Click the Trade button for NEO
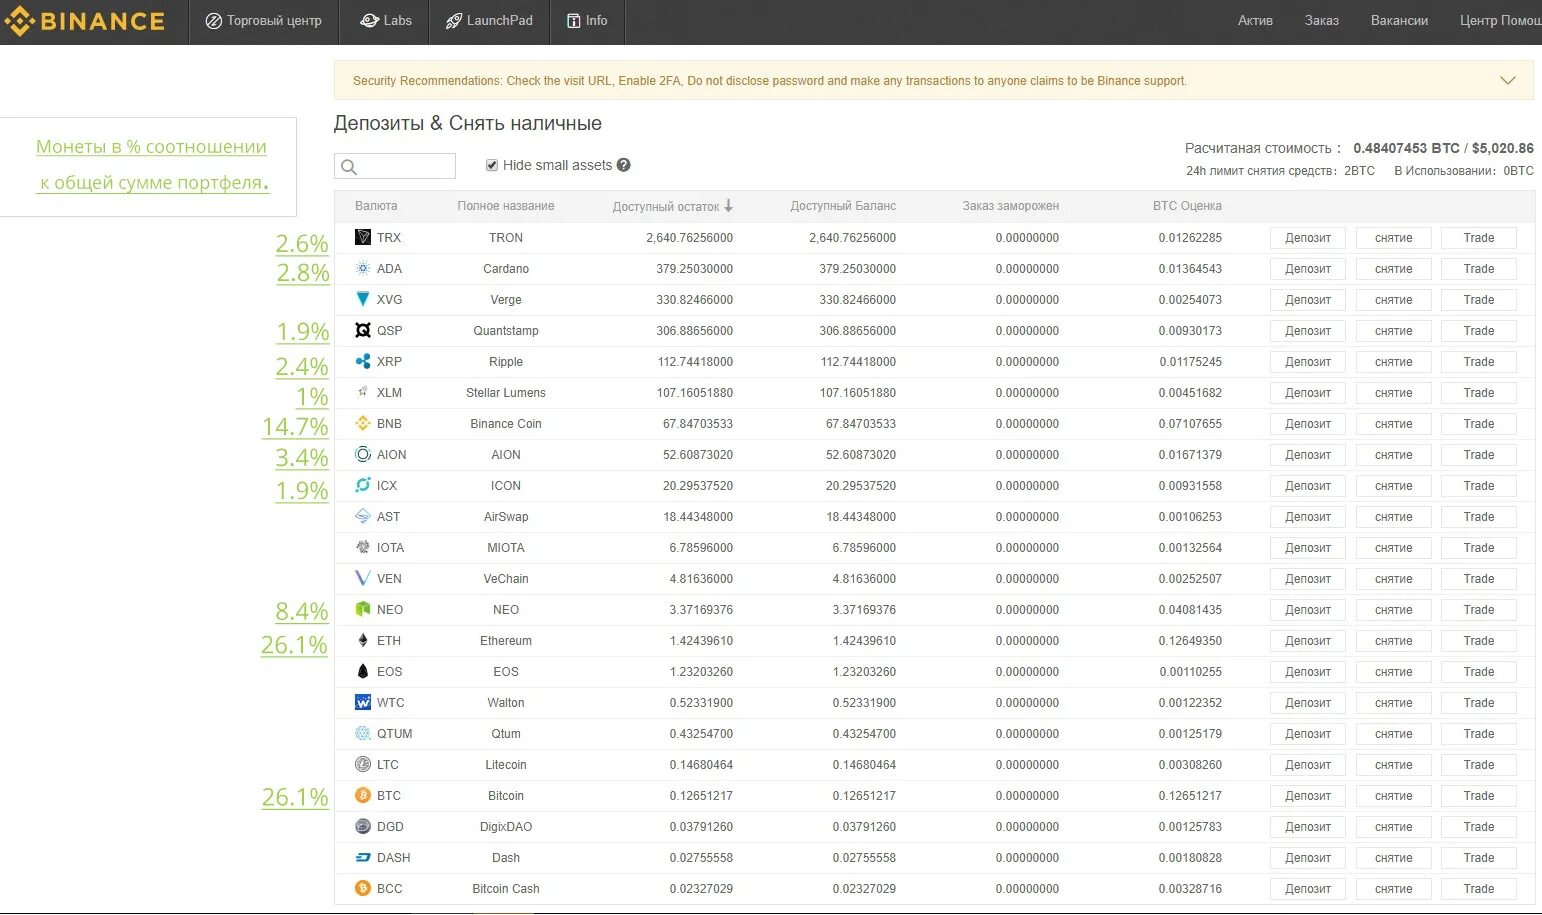The height and width of the screenshot is (915, 1542). [x=1479, y=610]
